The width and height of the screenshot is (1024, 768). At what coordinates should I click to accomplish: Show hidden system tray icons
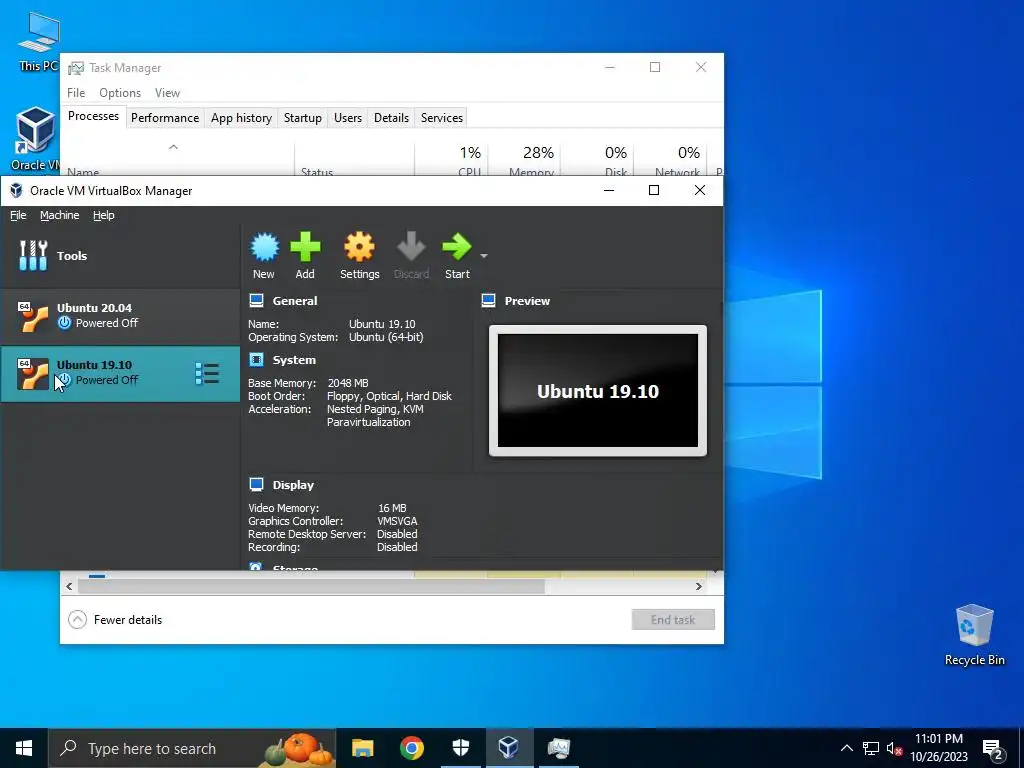tap(846, 748)
